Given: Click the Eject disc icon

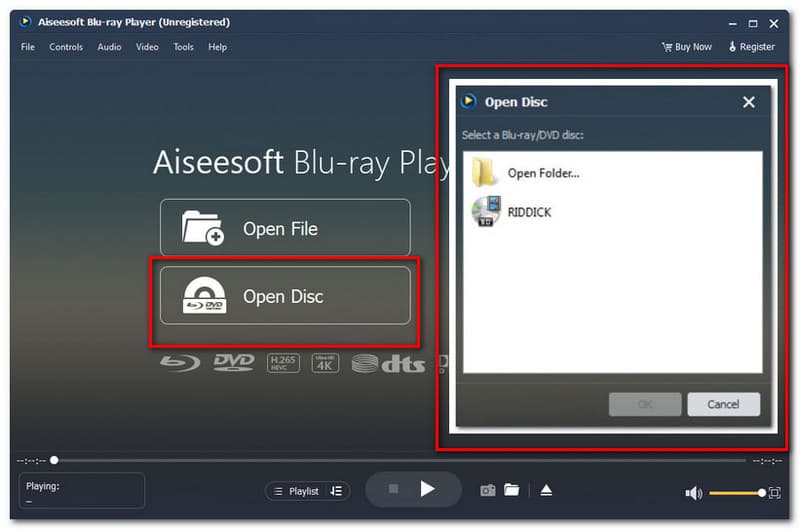Looking at the screenshot, I should click(x=546, y=490).
